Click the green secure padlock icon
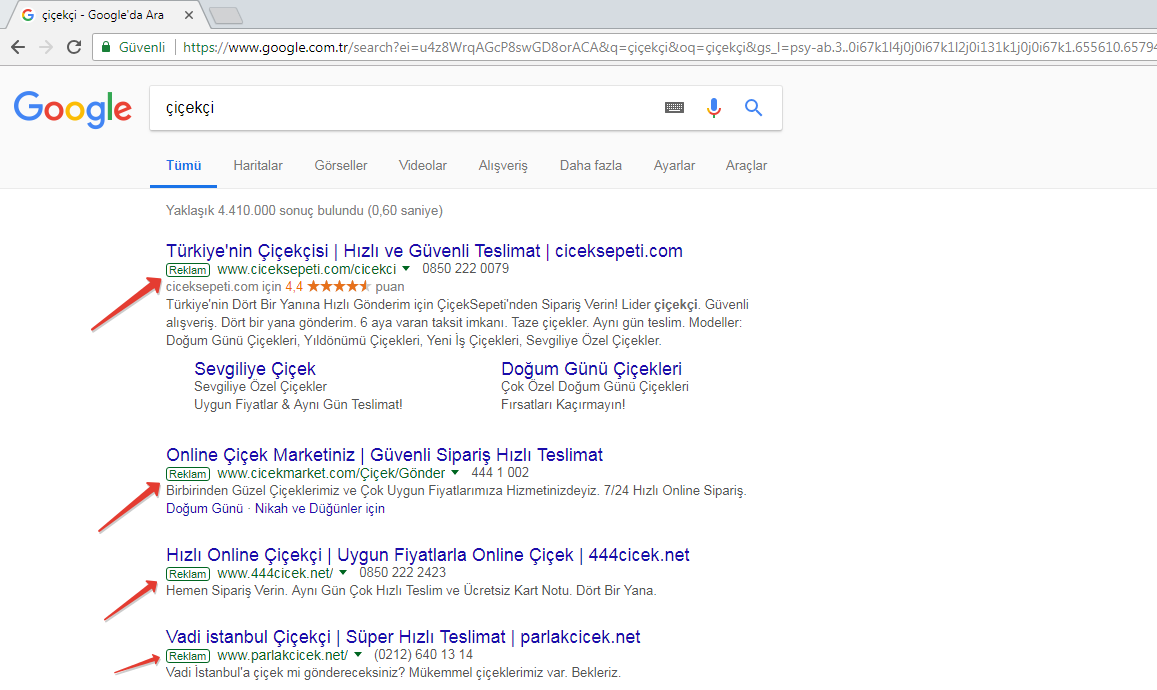This screenshot has width=1157, height=690. click(x=105, y=47)
